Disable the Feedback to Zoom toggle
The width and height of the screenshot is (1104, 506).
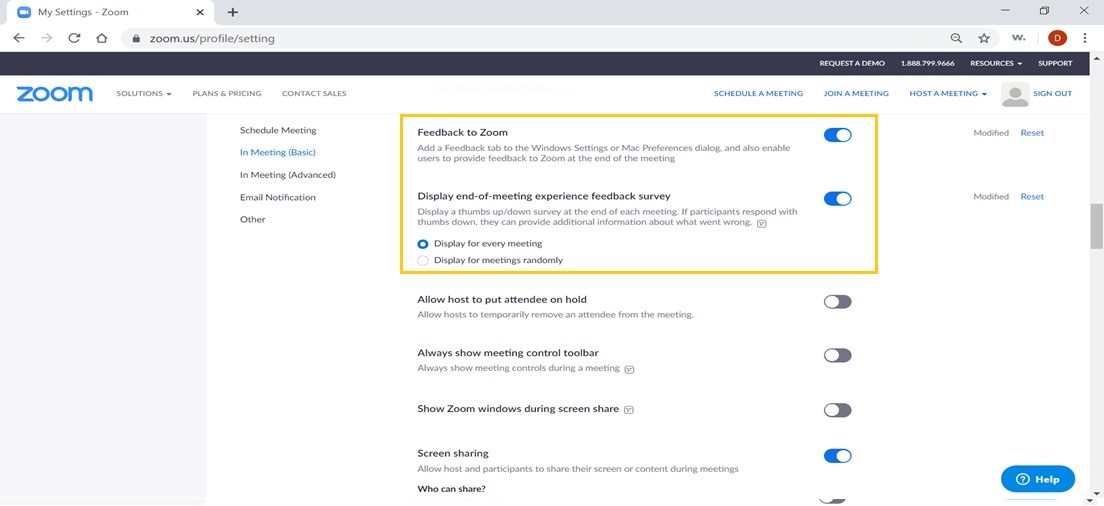coord(837,135)
